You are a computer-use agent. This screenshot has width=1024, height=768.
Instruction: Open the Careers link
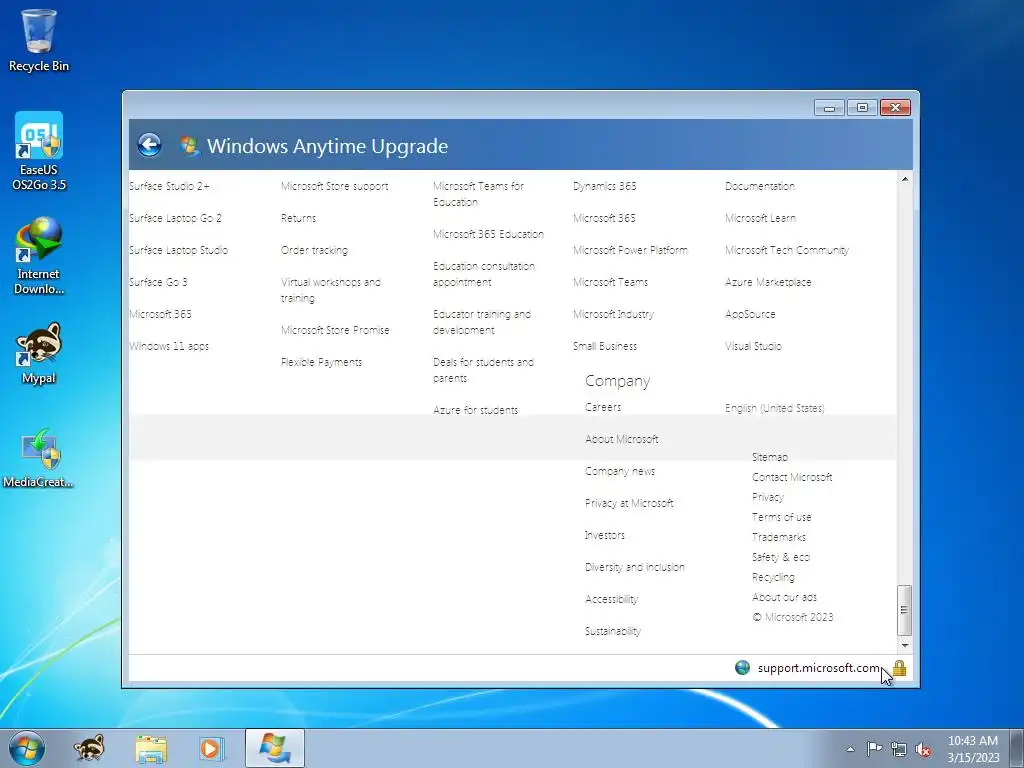[603, 408]
